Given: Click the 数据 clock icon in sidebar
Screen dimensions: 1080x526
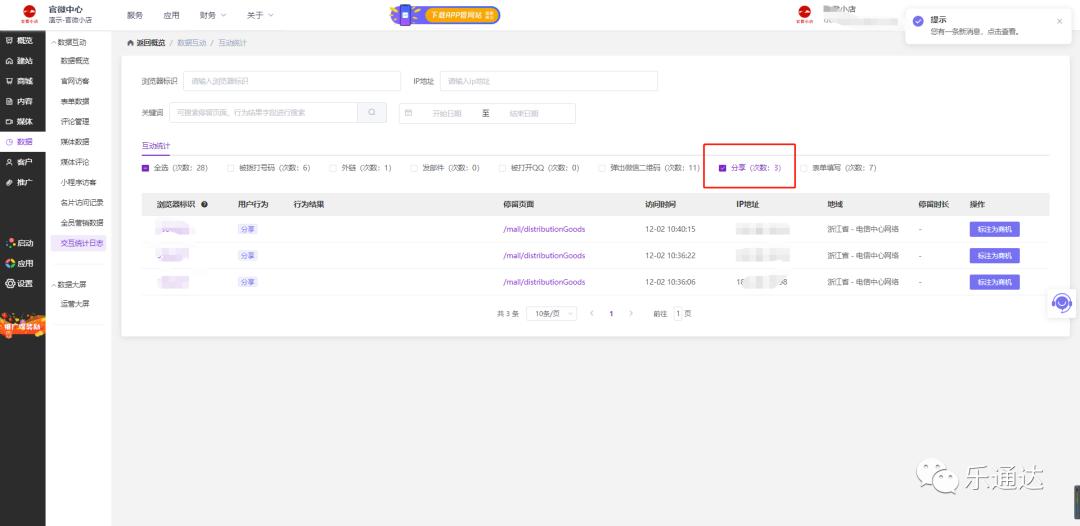Looking at the screenshot, I should point(10,142).
